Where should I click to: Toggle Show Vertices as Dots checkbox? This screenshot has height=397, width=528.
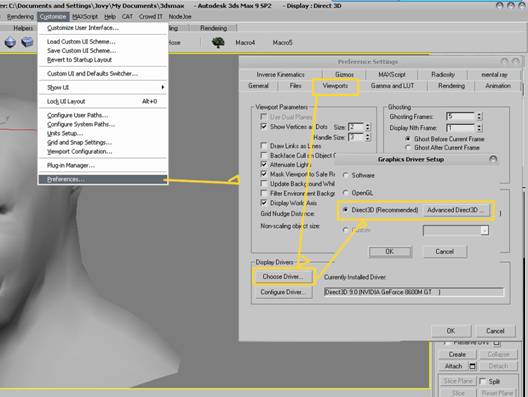click(264, 127)
